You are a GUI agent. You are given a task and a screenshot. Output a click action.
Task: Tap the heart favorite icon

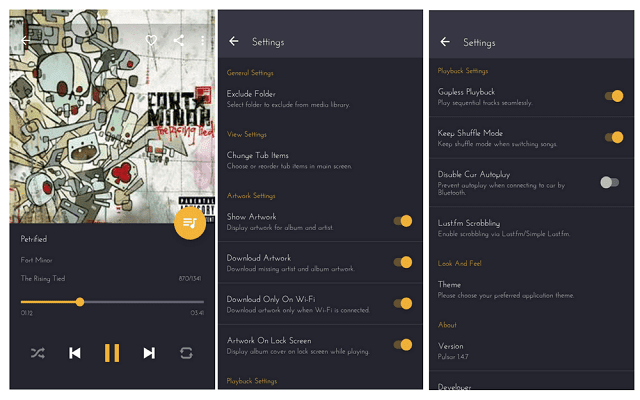pyautogui.click(x=151, y=40)
